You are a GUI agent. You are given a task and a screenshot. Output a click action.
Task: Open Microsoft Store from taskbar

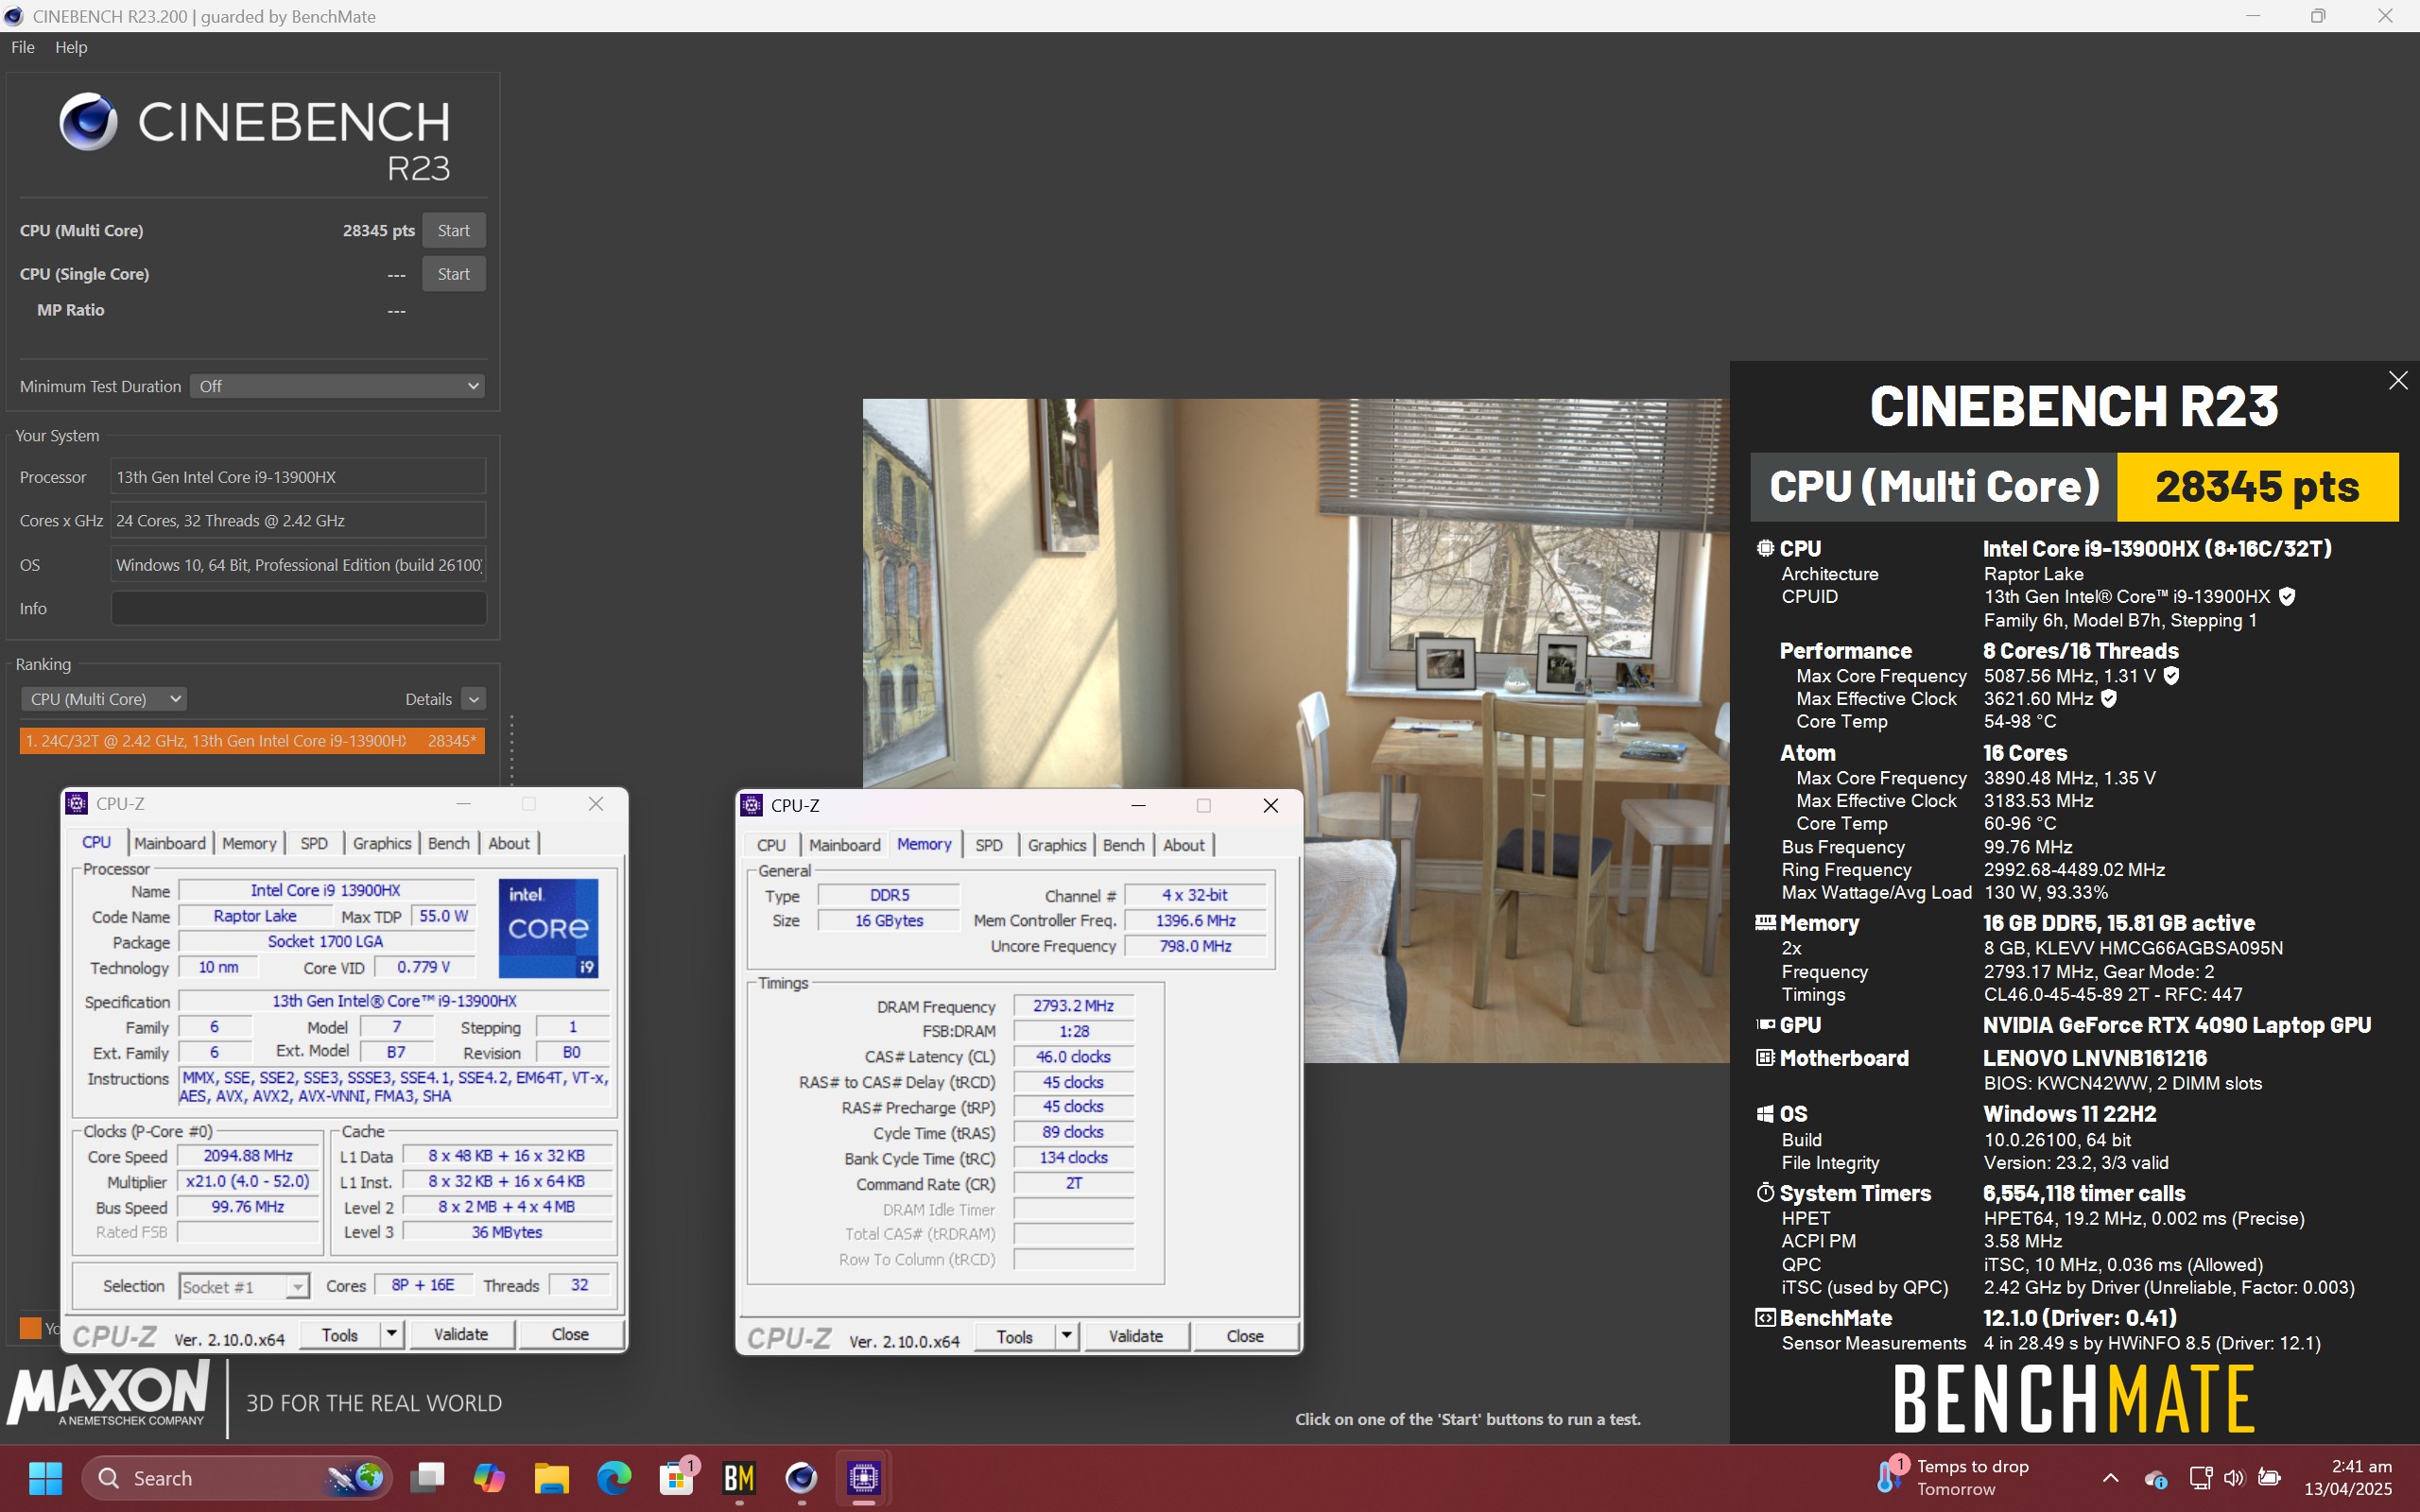point(677,1477)
